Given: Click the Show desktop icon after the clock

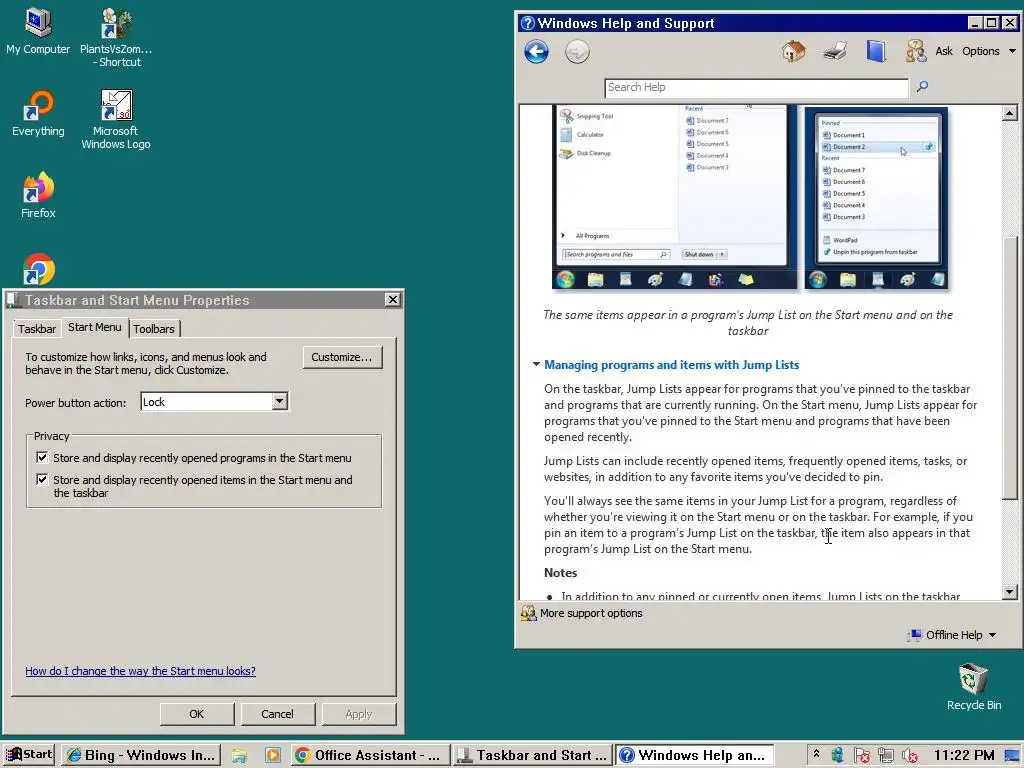Looking at the screenshot, I should click(x=1013, y=756).
